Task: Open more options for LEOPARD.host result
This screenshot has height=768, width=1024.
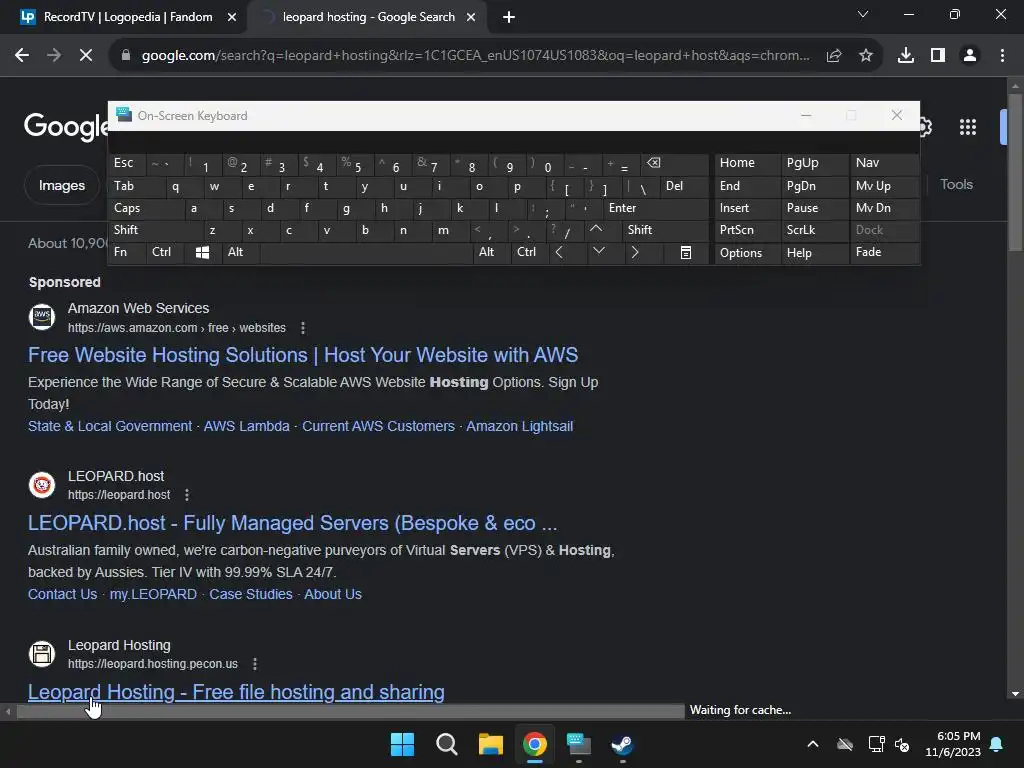Action: 187,495
